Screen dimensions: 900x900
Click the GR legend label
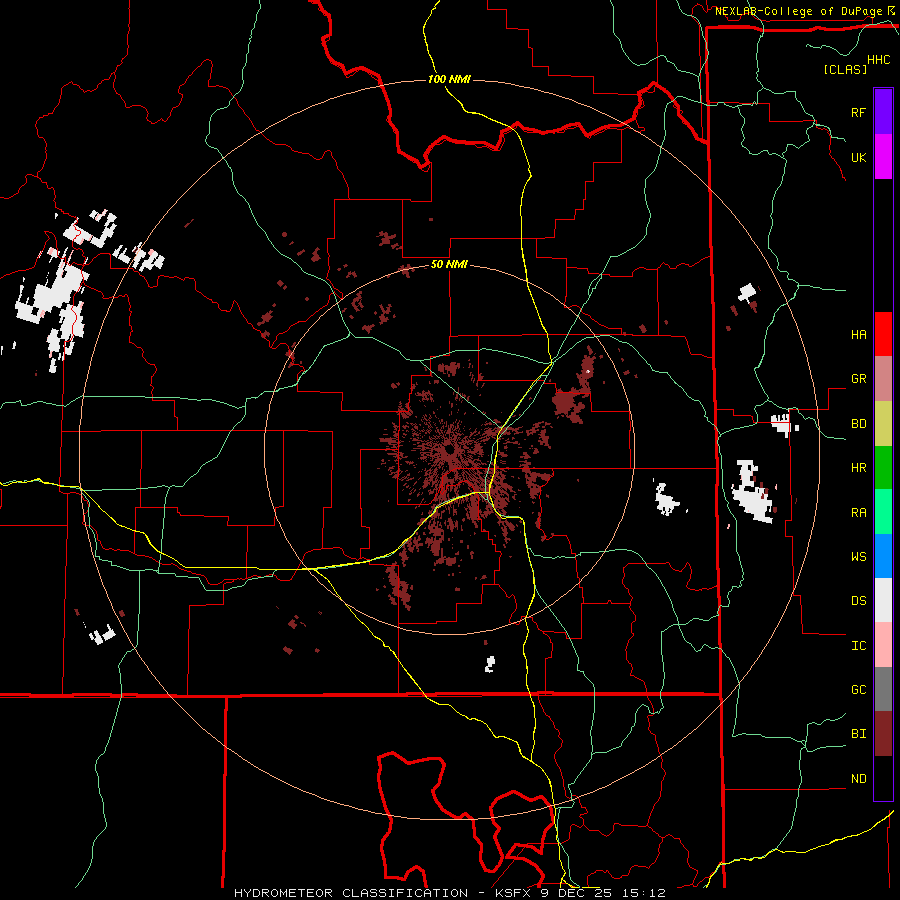tap(858, 379)
